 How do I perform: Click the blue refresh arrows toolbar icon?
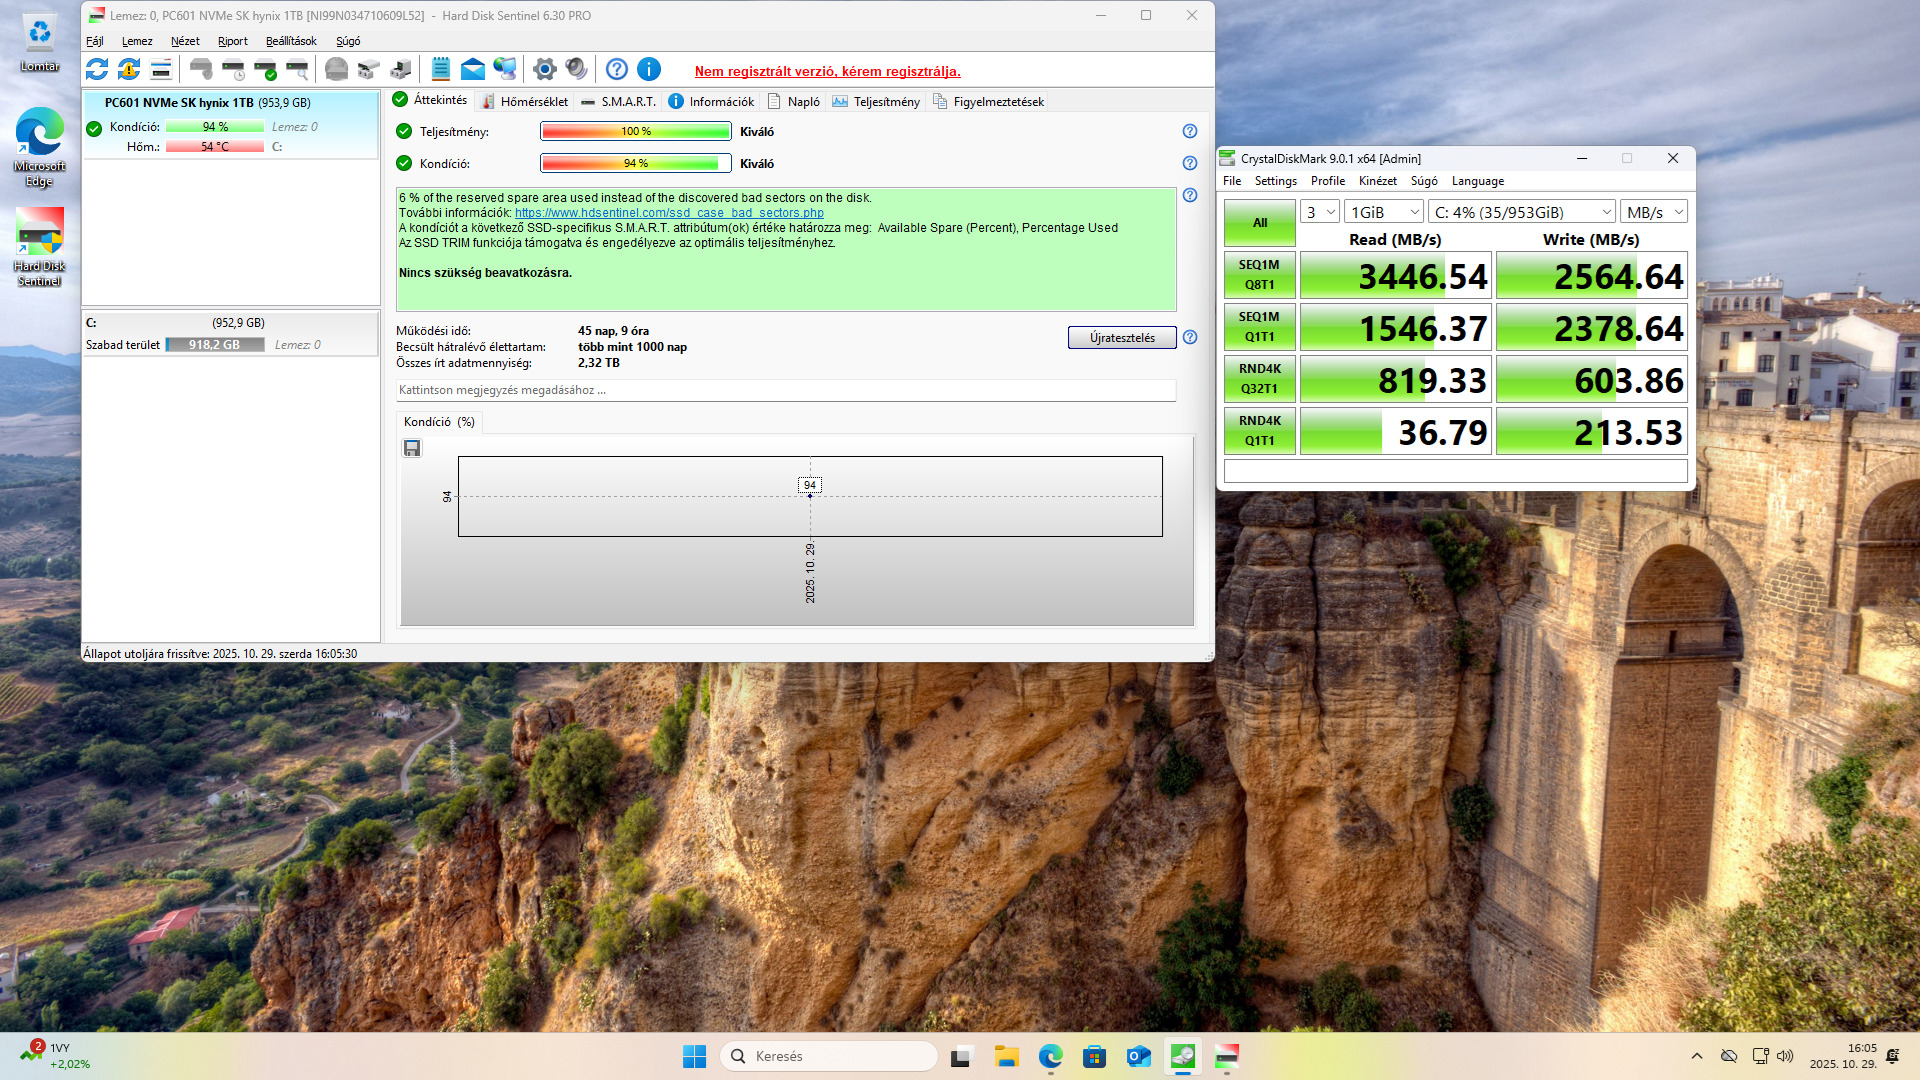[97, 69]
